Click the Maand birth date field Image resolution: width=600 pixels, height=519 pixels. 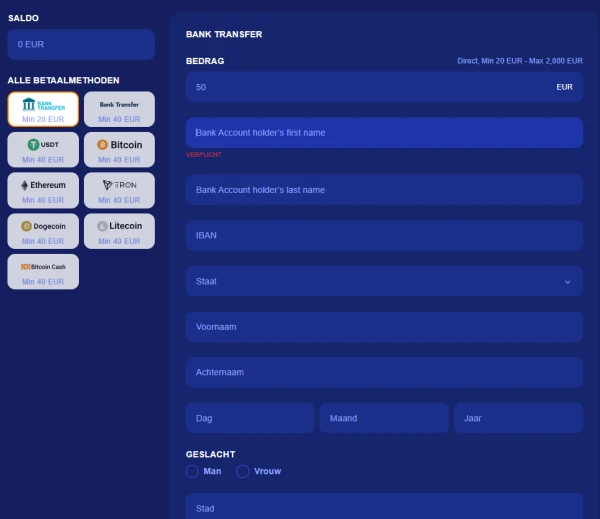tap(384, 418)
